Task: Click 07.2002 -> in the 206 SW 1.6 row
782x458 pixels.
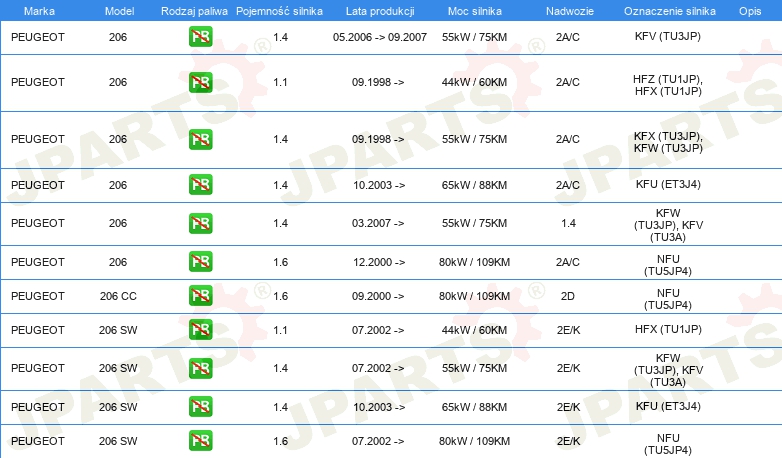Action: 378,441
